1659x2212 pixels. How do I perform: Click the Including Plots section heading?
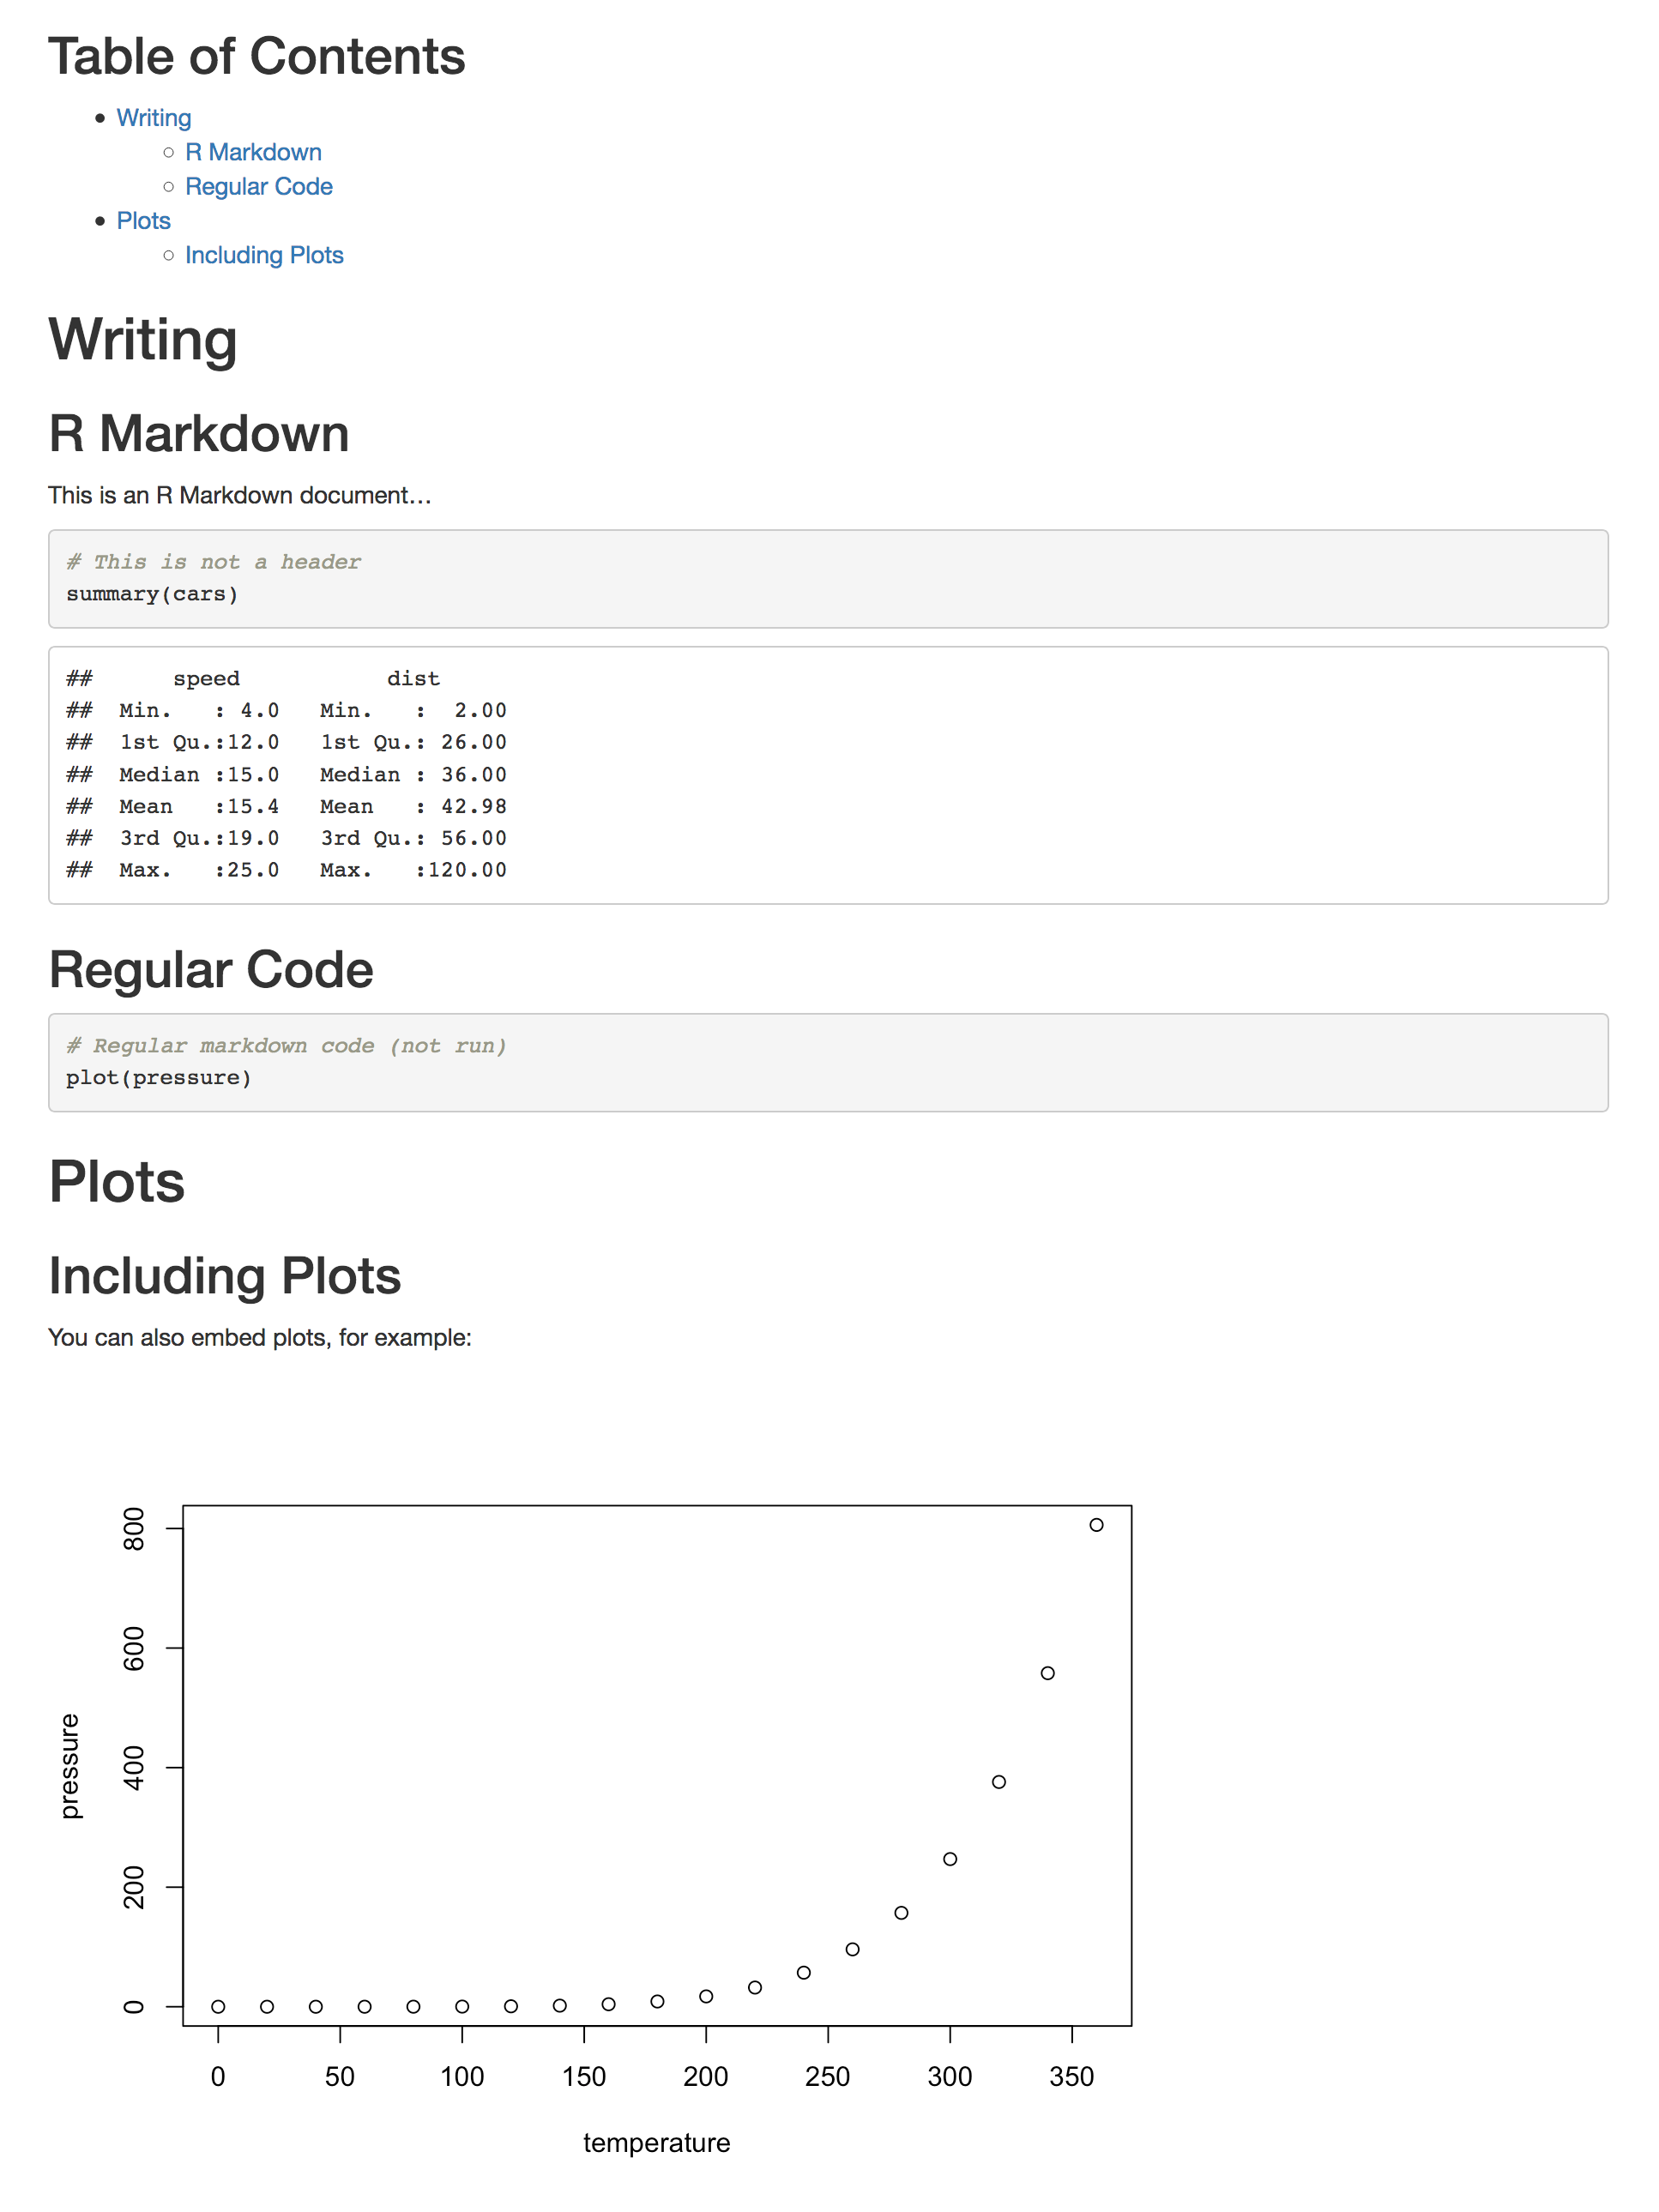pos(225,1276)
